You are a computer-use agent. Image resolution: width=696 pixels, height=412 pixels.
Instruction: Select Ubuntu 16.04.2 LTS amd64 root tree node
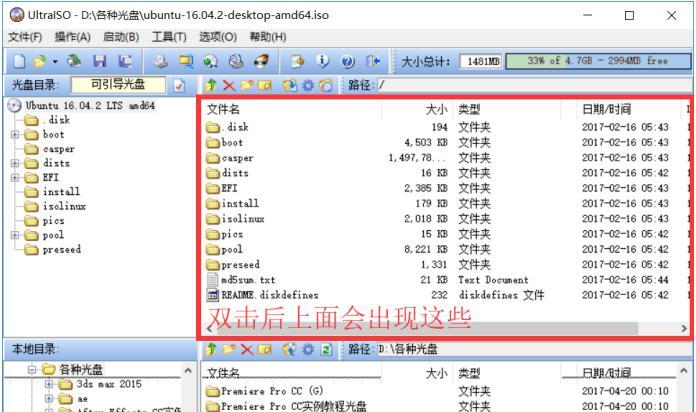tap(90, 106)
